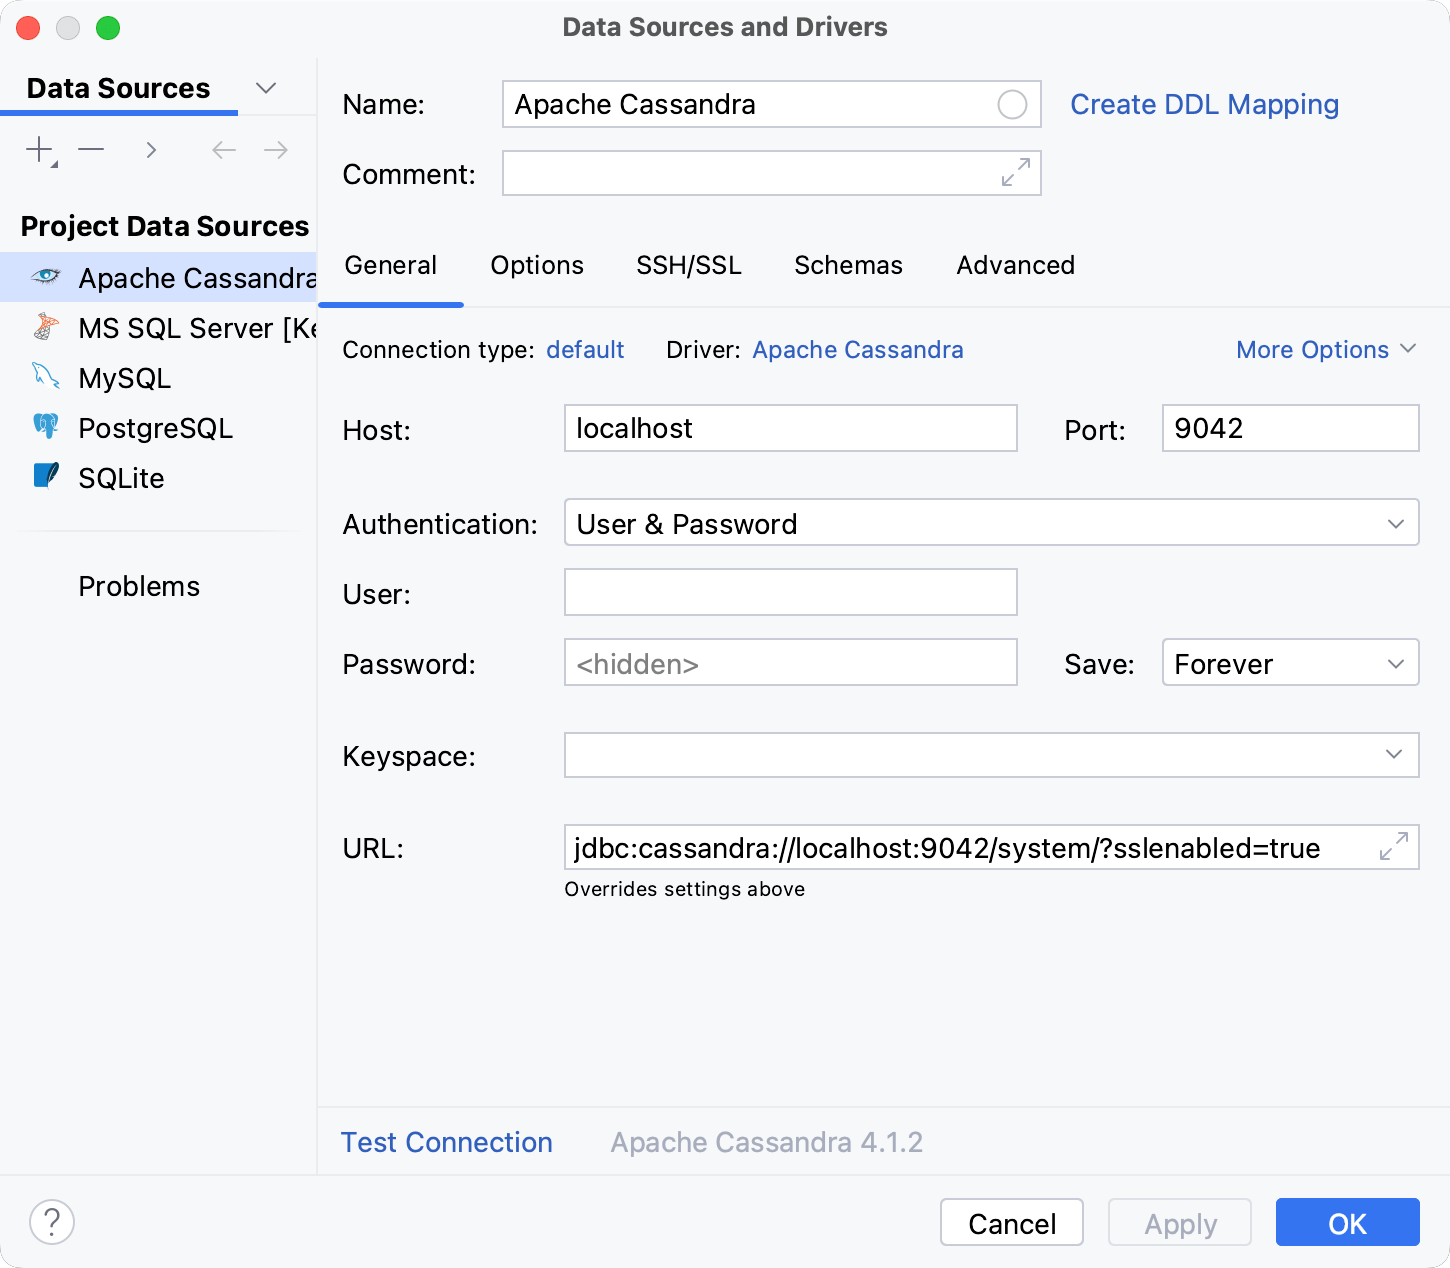Switch to the SSH/SSL tab
The width and height of the screenshot is (1450, 1268).
click(x=688, y=265)
